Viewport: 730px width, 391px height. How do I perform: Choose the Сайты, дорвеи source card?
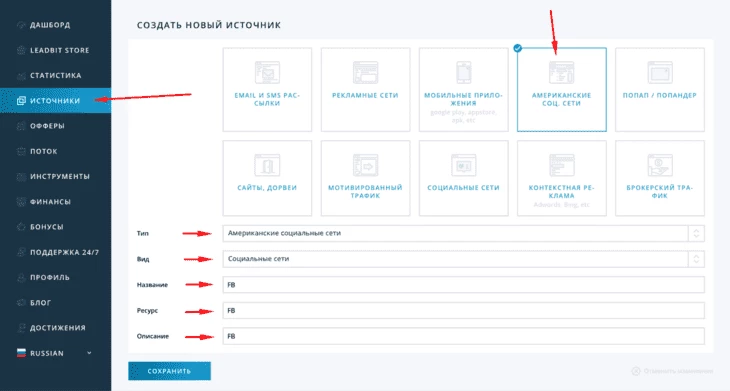coord(267,178)
